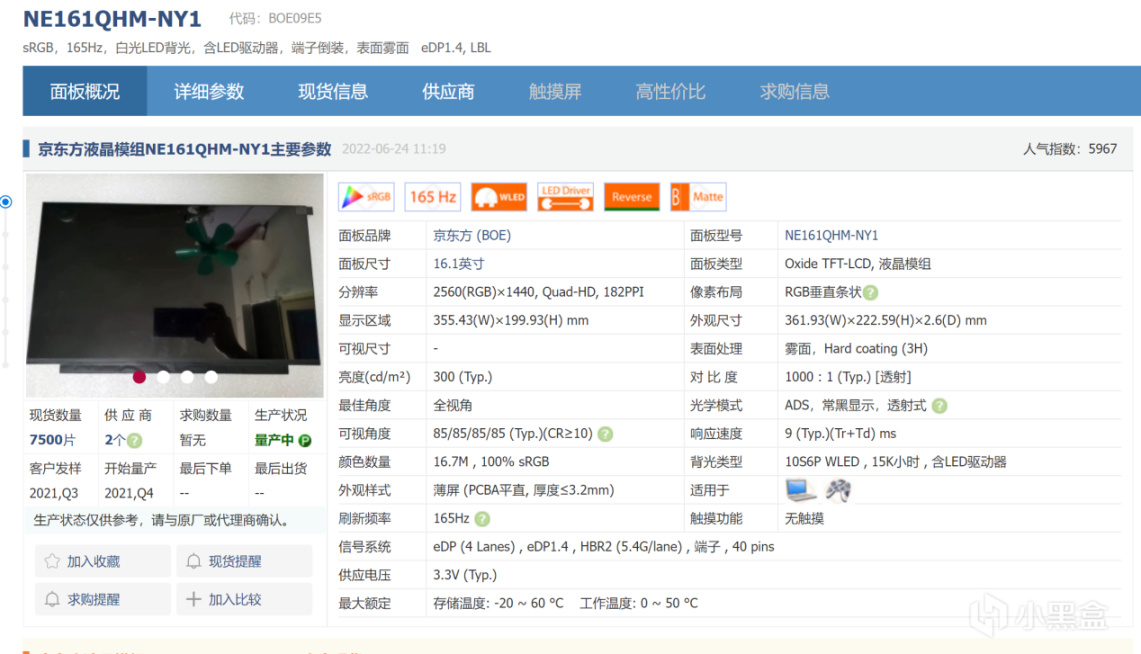Click the laptop application icon
The height and width of the screenshot is (654, 1141).
coord(800,490)
